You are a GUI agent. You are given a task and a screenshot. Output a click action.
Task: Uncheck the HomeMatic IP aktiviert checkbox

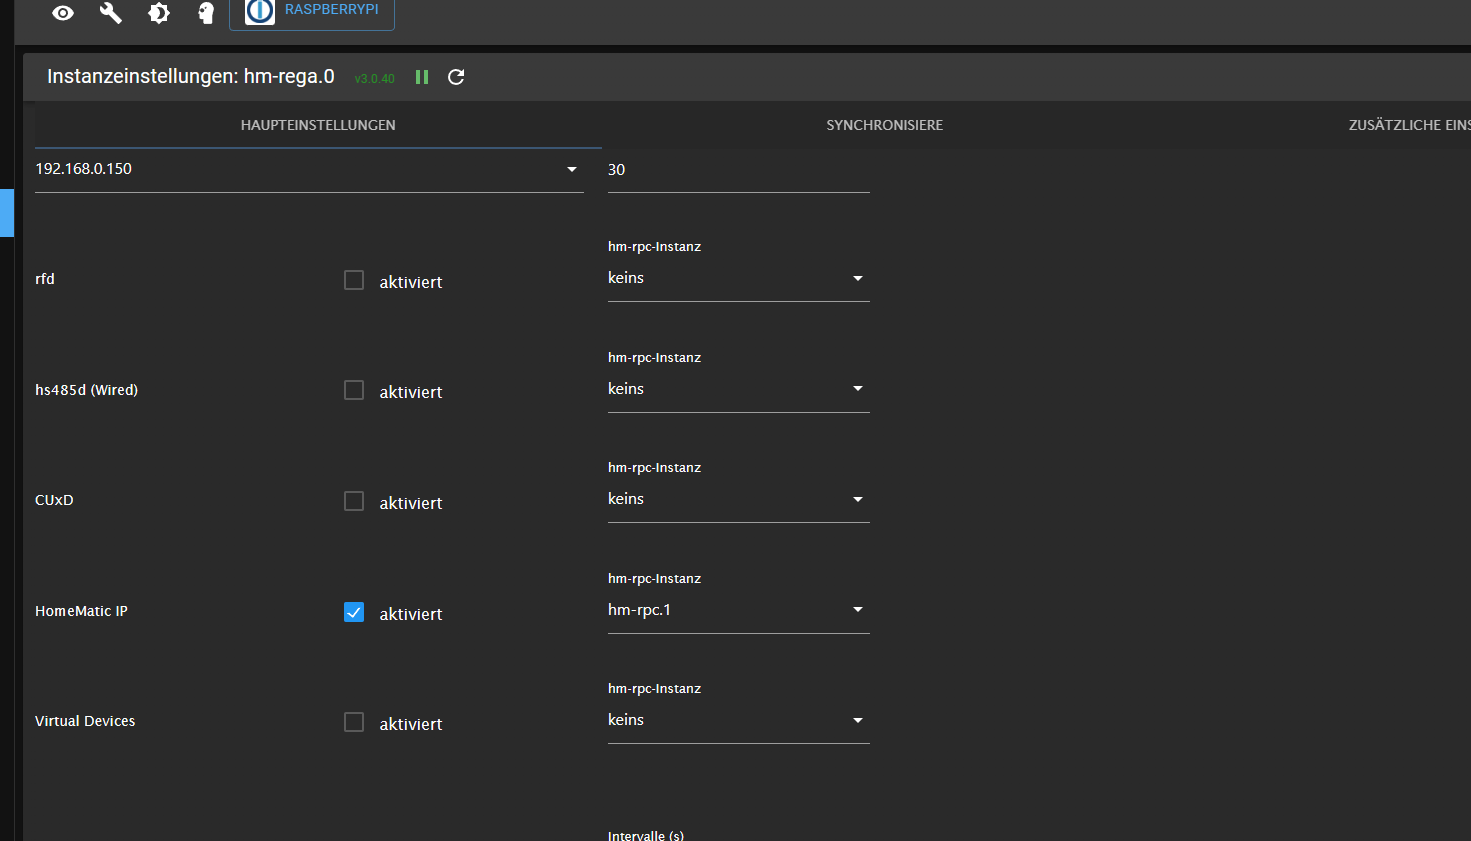[x=354, y=612]
